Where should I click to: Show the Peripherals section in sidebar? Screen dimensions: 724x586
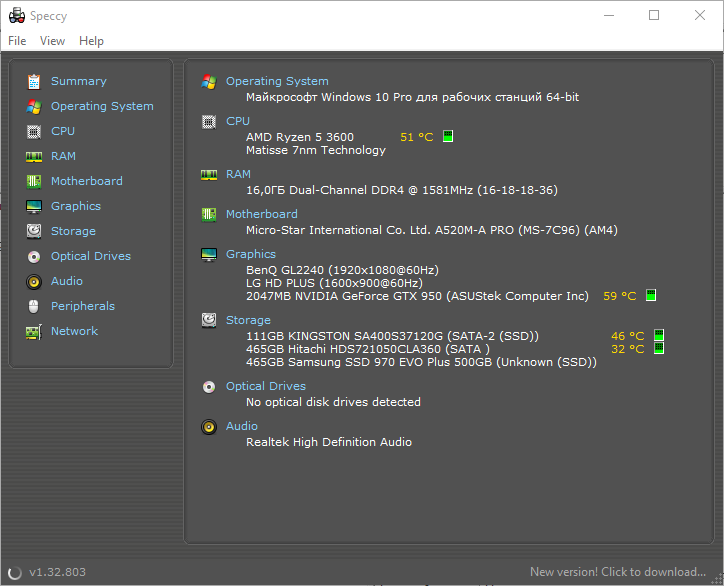tap(83, 306)
